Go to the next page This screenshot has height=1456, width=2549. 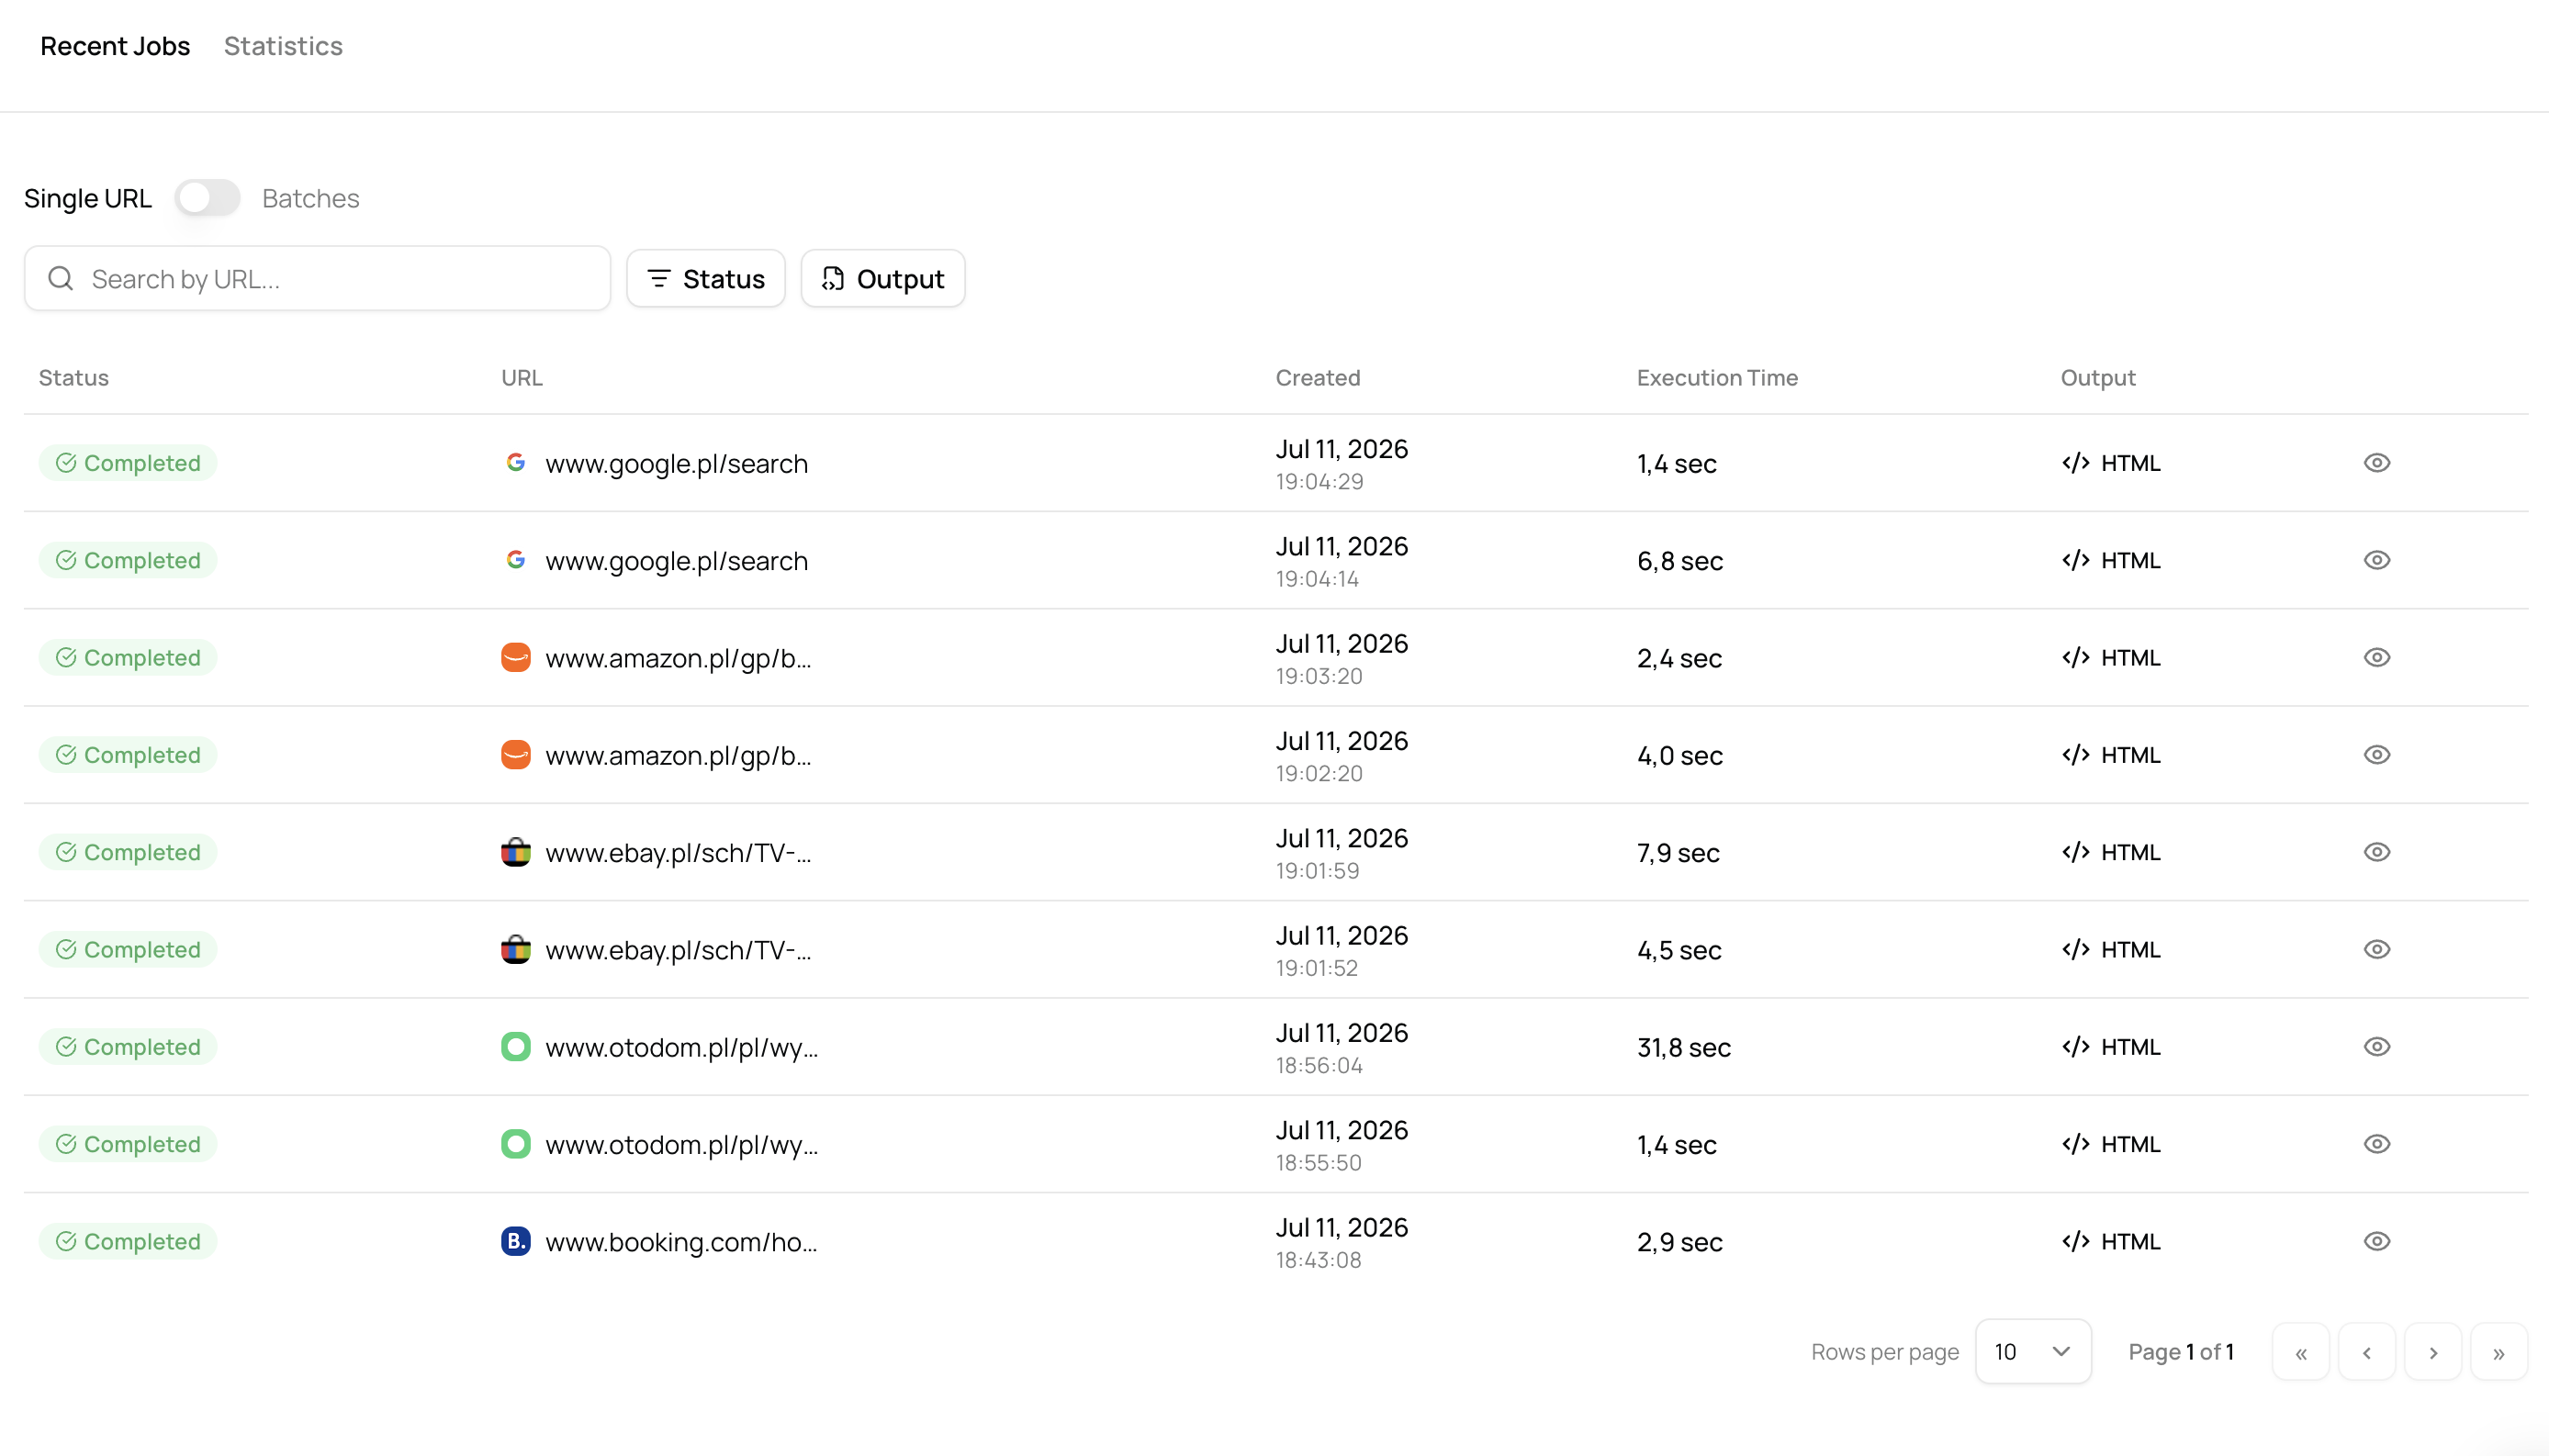pos(2433,1352)
